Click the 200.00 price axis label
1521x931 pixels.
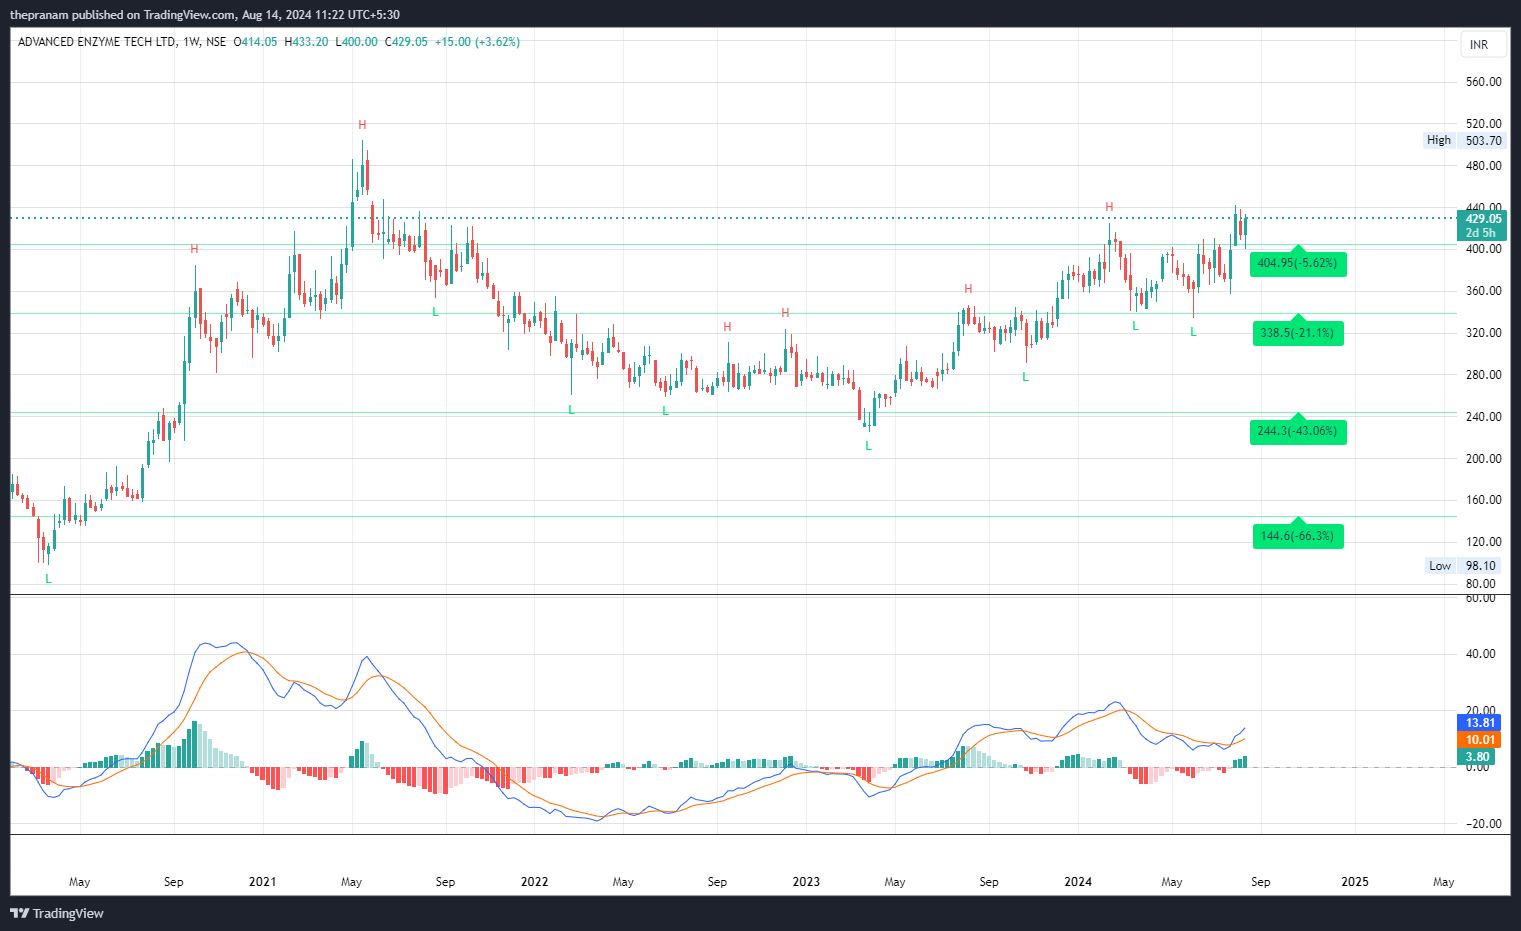1483,459
